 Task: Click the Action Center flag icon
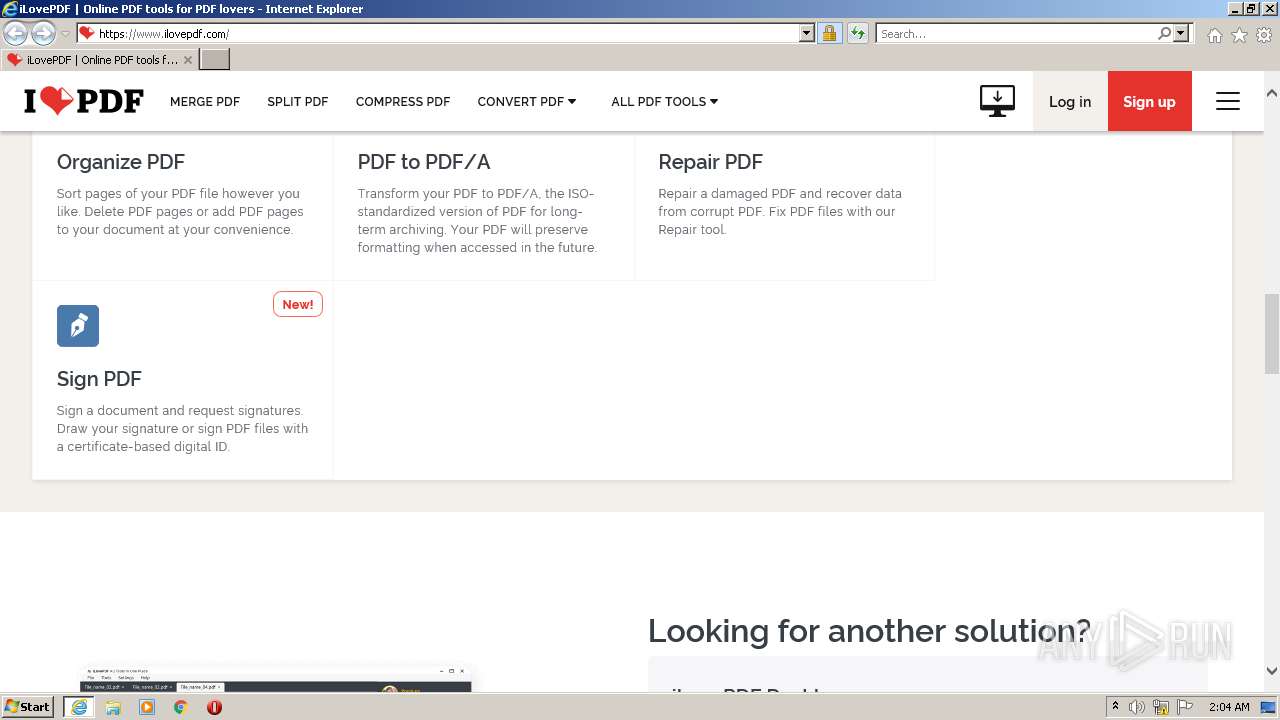1185,707
